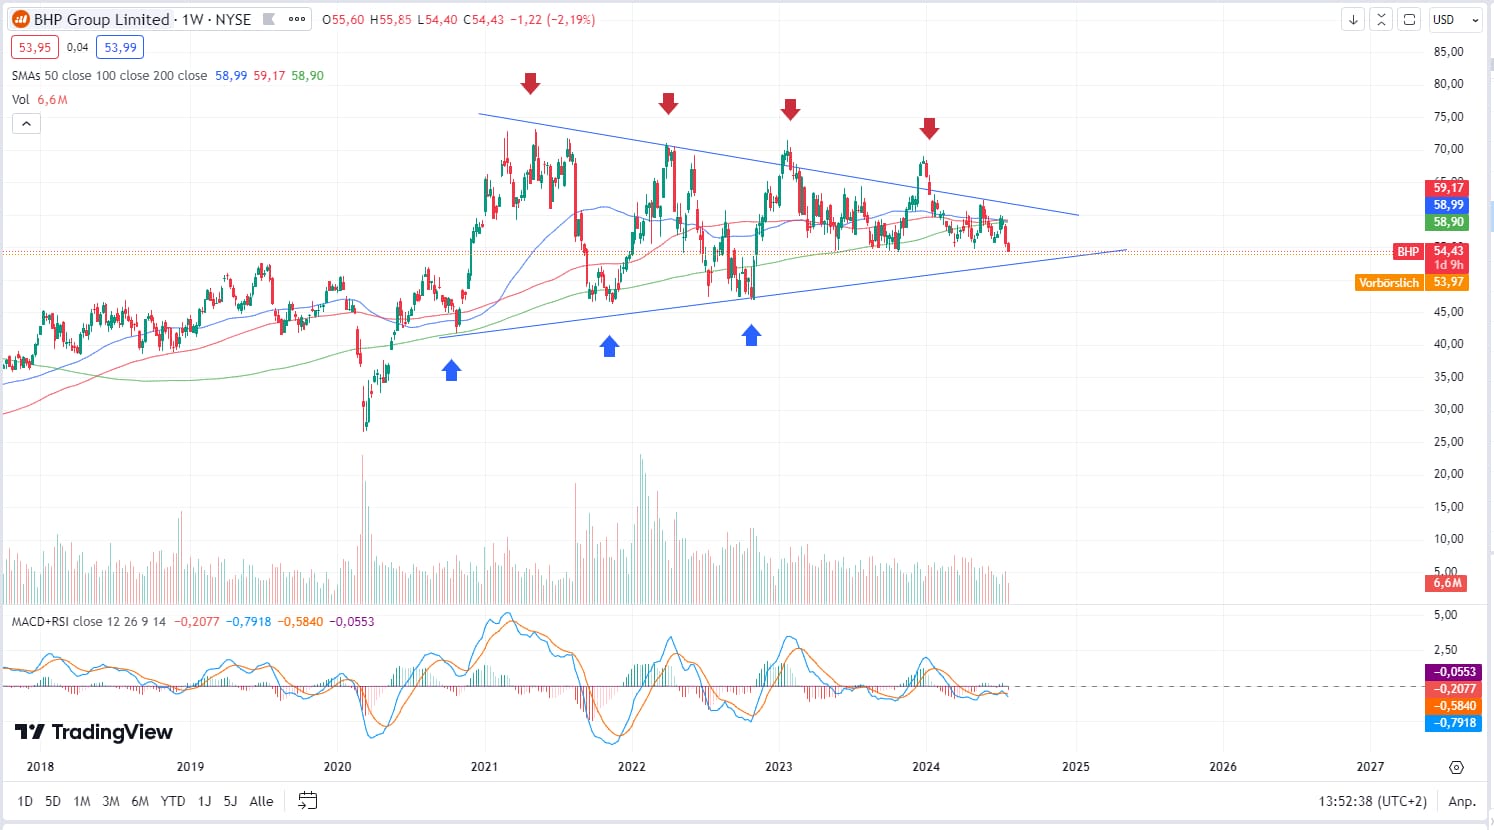
Task: Click the 2022 label on the time axis
Action: pos(631,767)
